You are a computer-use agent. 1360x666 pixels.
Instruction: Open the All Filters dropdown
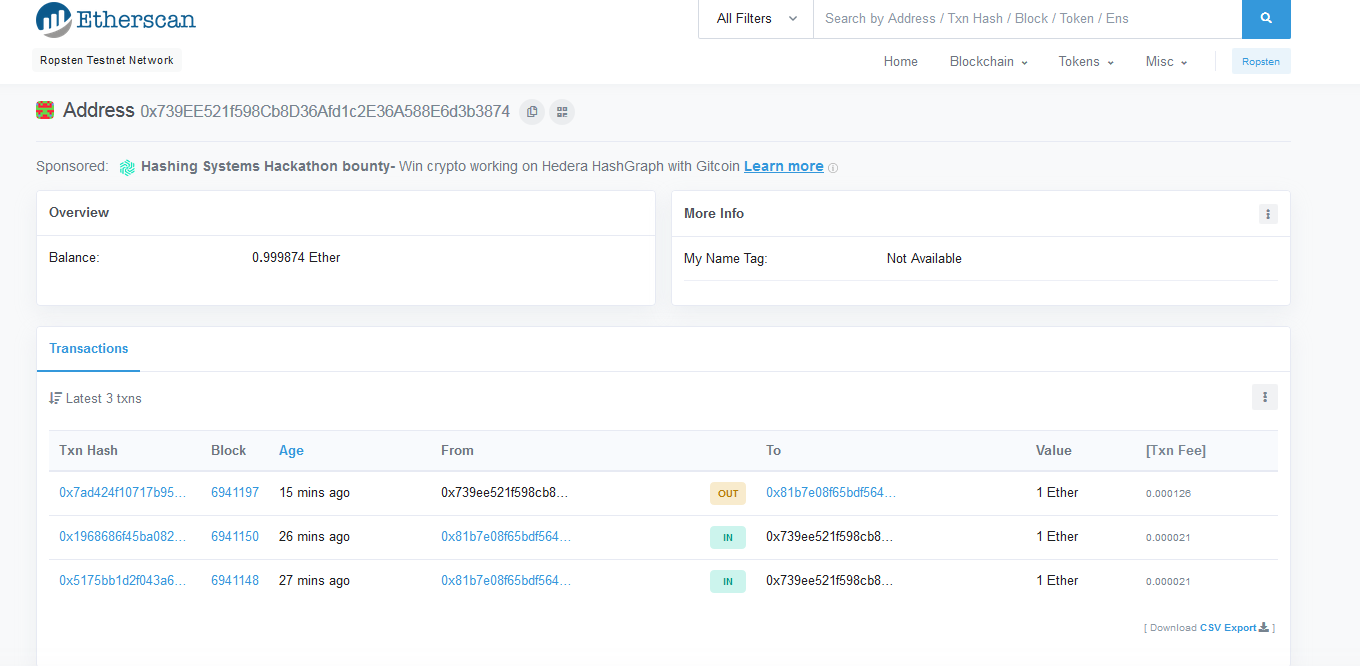point(757,18)
